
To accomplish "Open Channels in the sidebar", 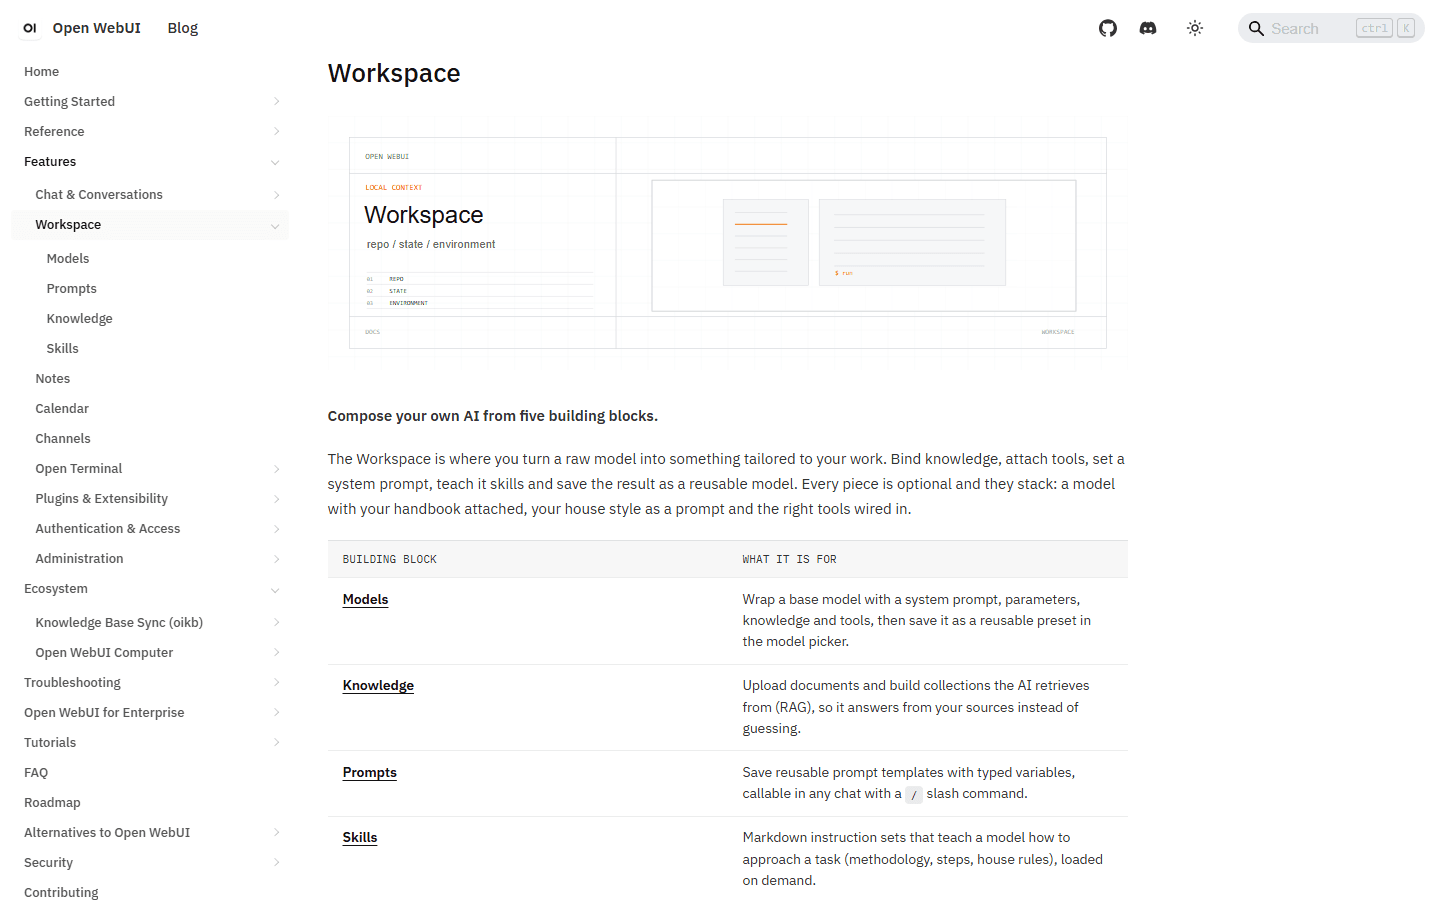I will click(63, 438).
